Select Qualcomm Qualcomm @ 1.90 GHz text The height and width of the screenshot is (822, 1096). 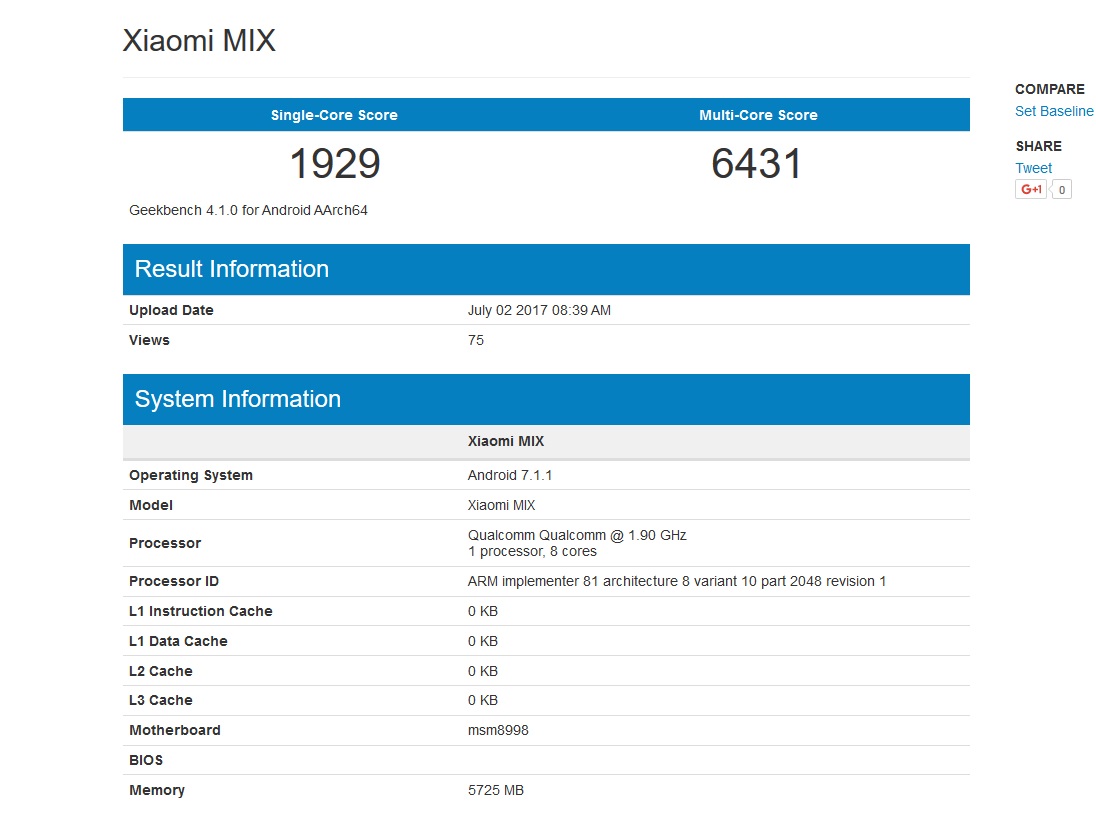577,535
